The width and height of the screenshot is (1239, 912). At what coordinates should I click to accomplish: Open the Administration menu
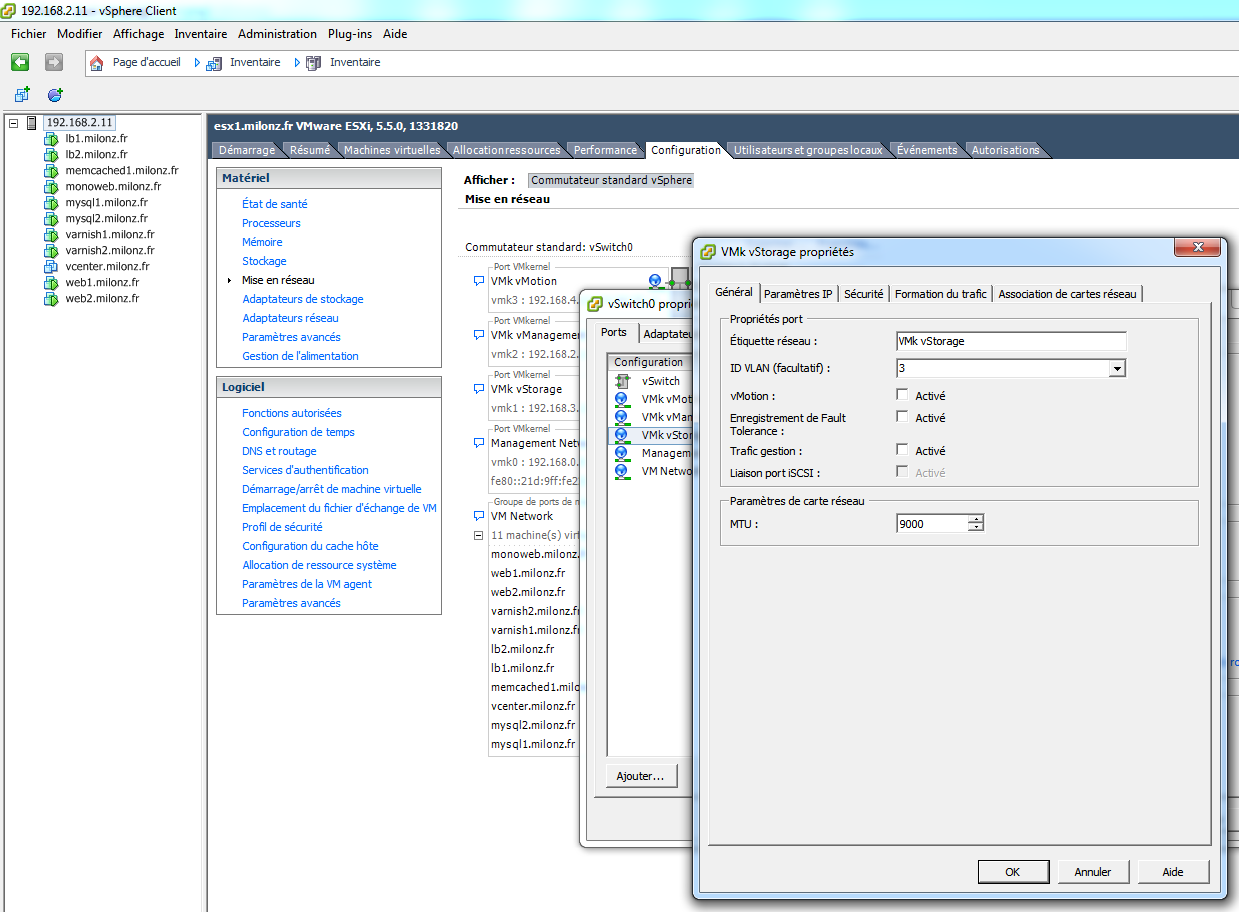coord(277,34)
